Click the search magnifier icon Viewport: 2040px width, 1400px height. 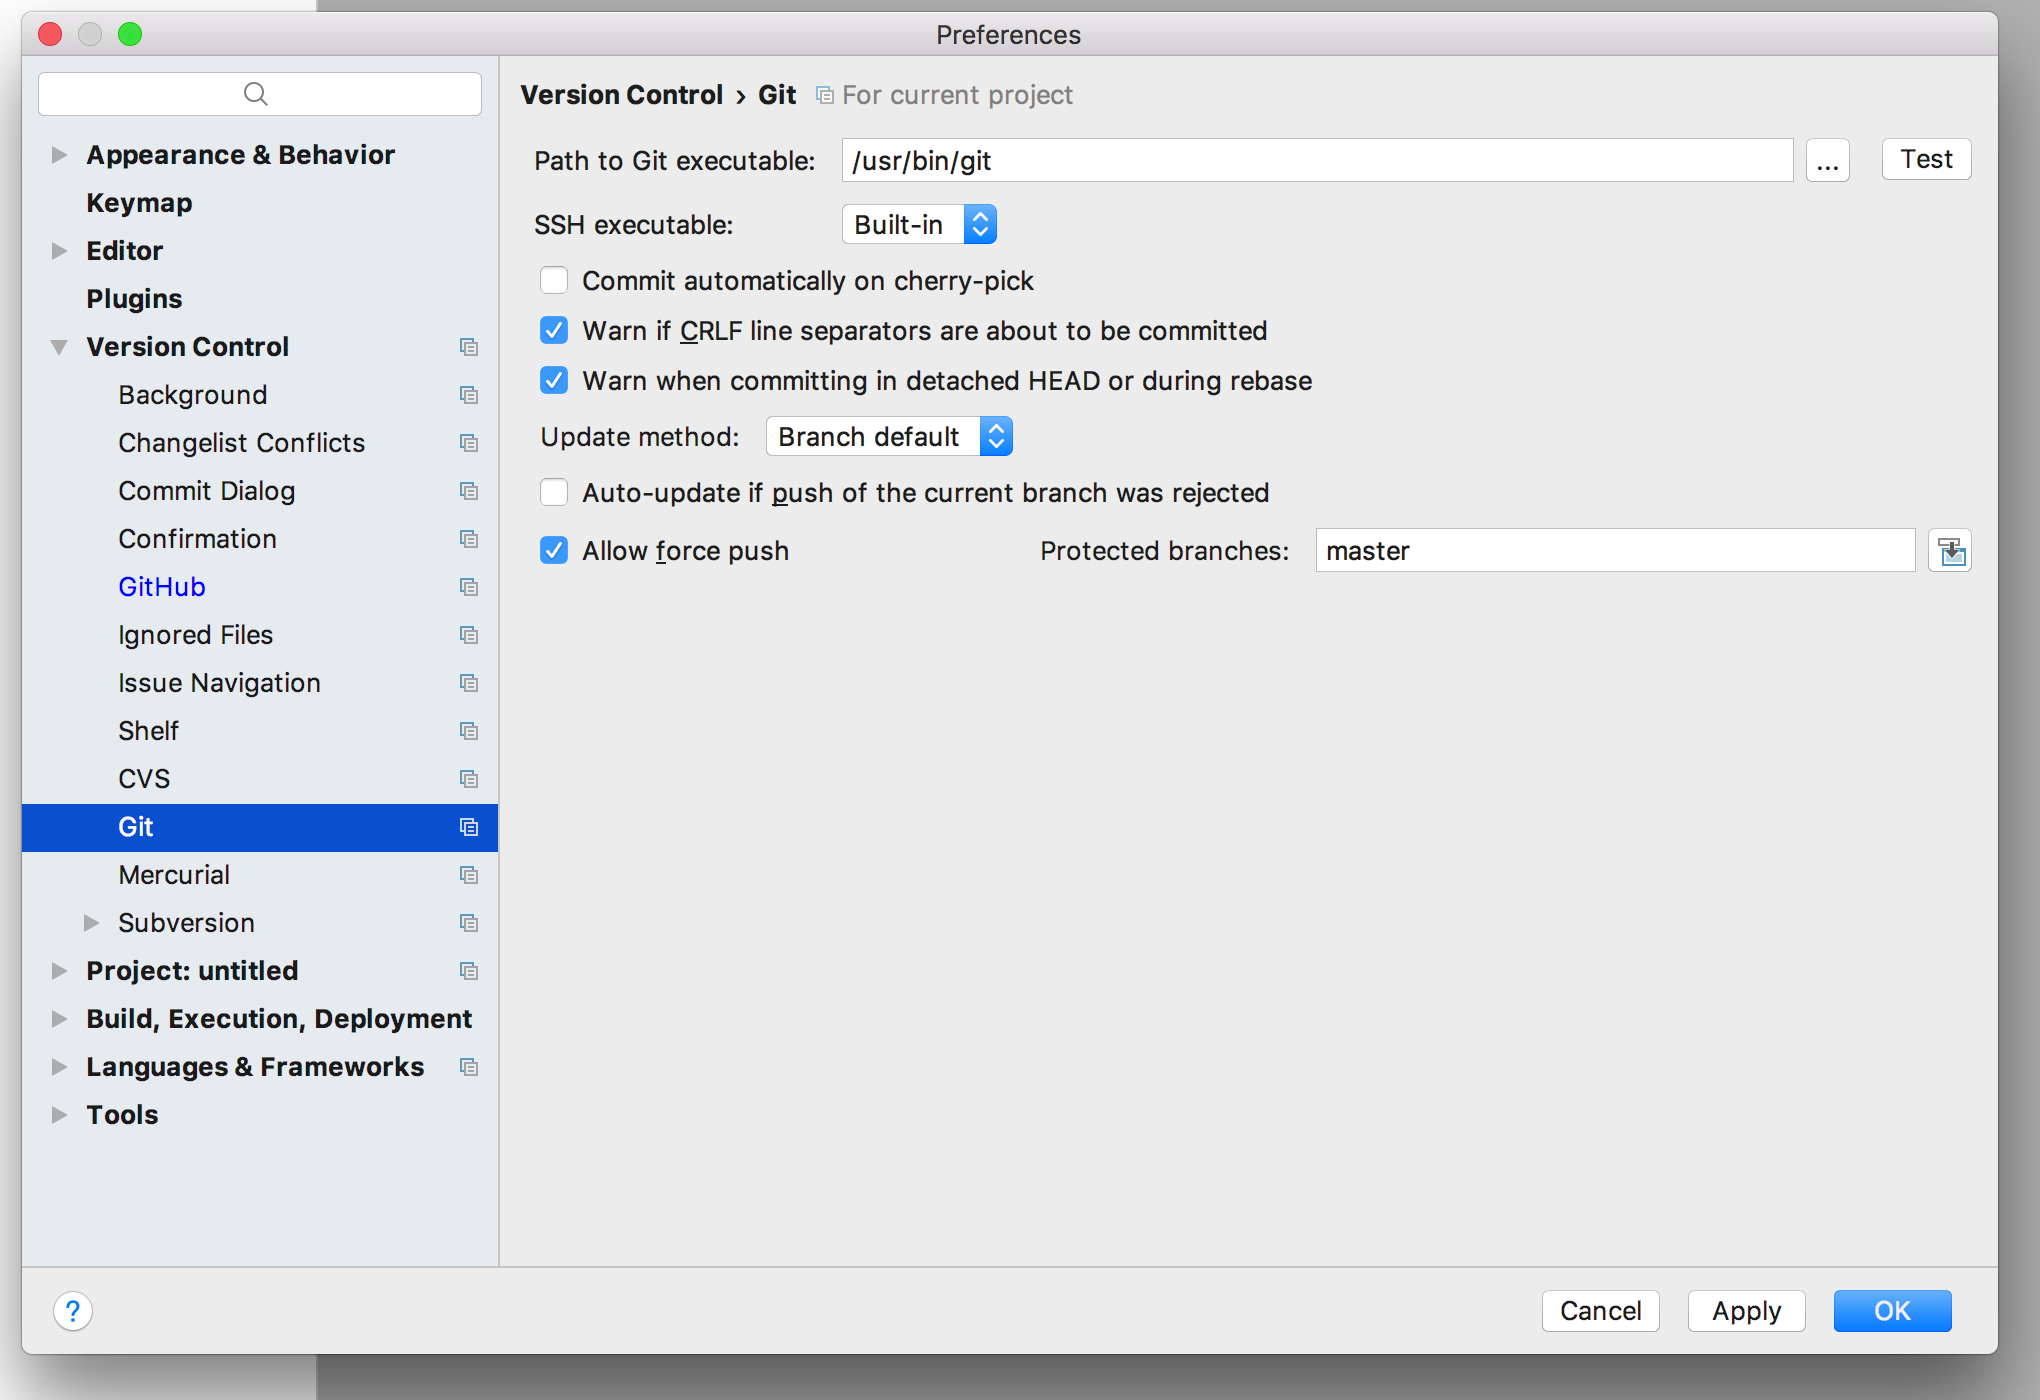point(256,94)
